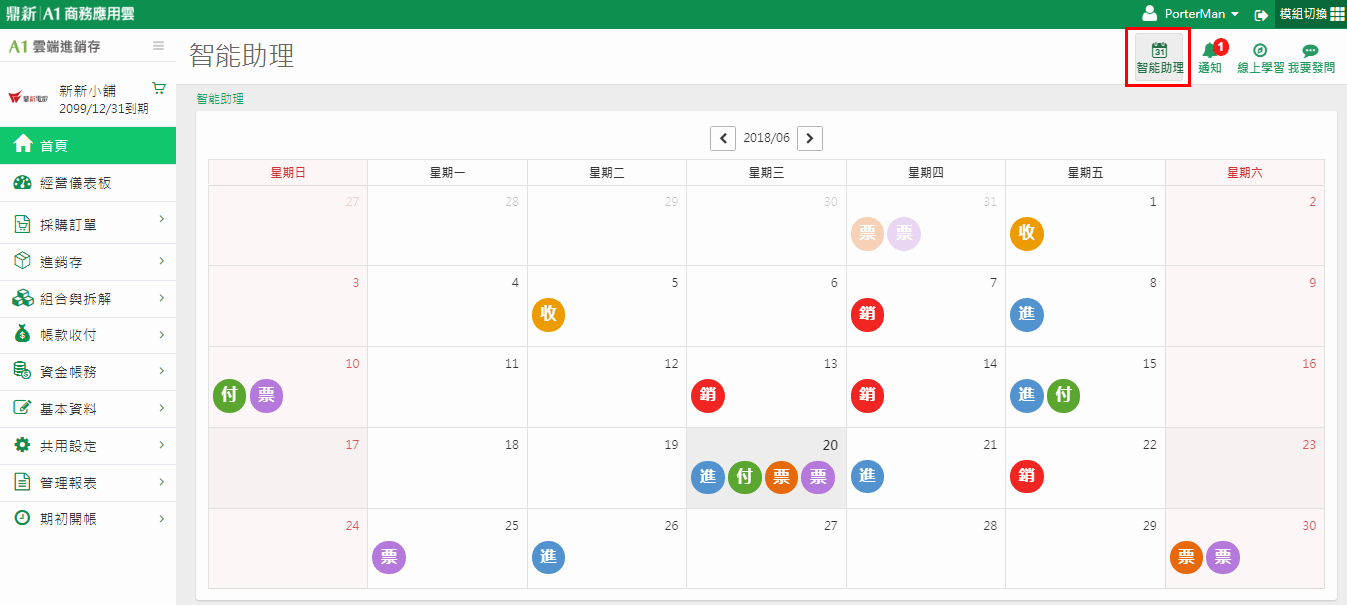
Task: Expand the 資金帳務 menu chevron
Action: point(161,371)
